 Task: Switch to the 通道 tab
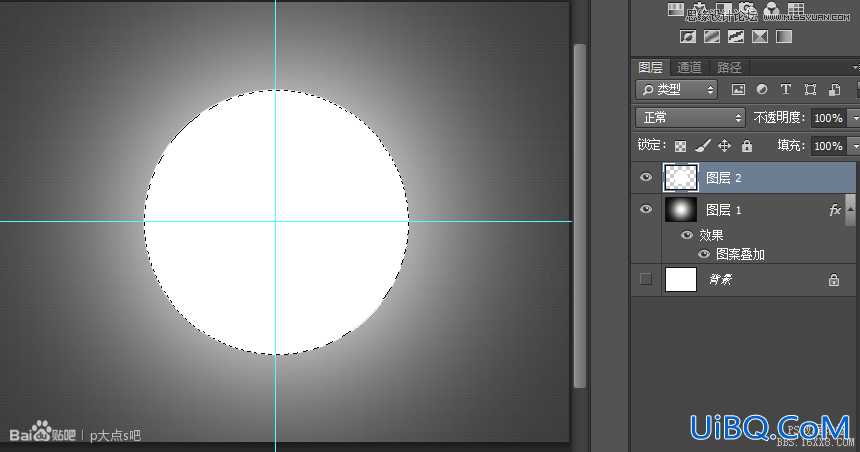click(x=689, y=67)
